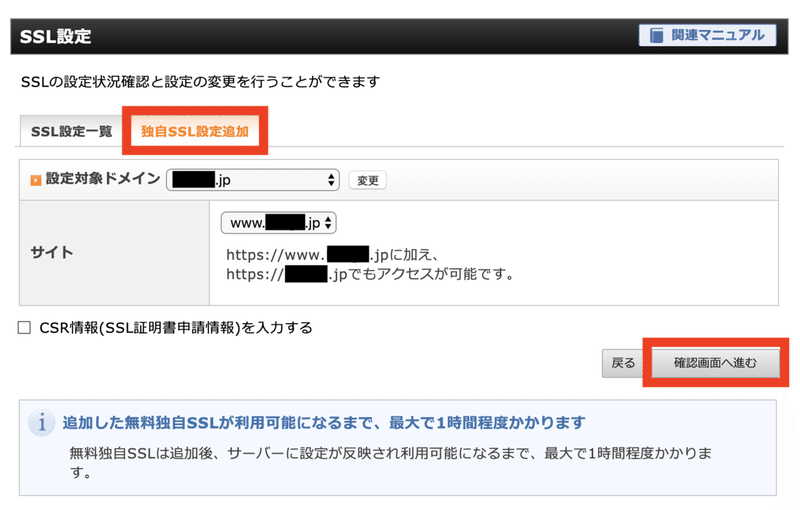The width and height of the screenshot is (800, 510).
Task: Click the 変更 button
Action: point(368,181)
